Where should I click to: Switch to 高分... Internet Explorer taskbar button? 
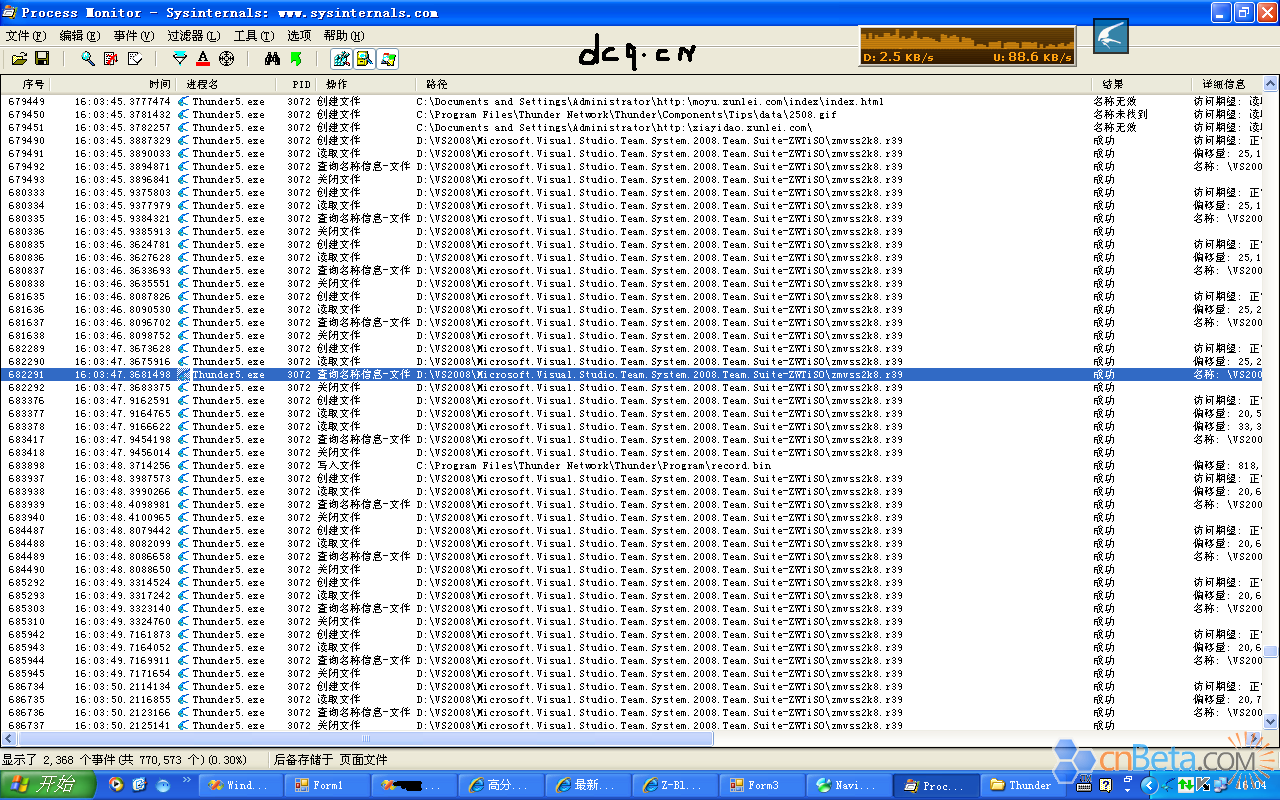501,785
